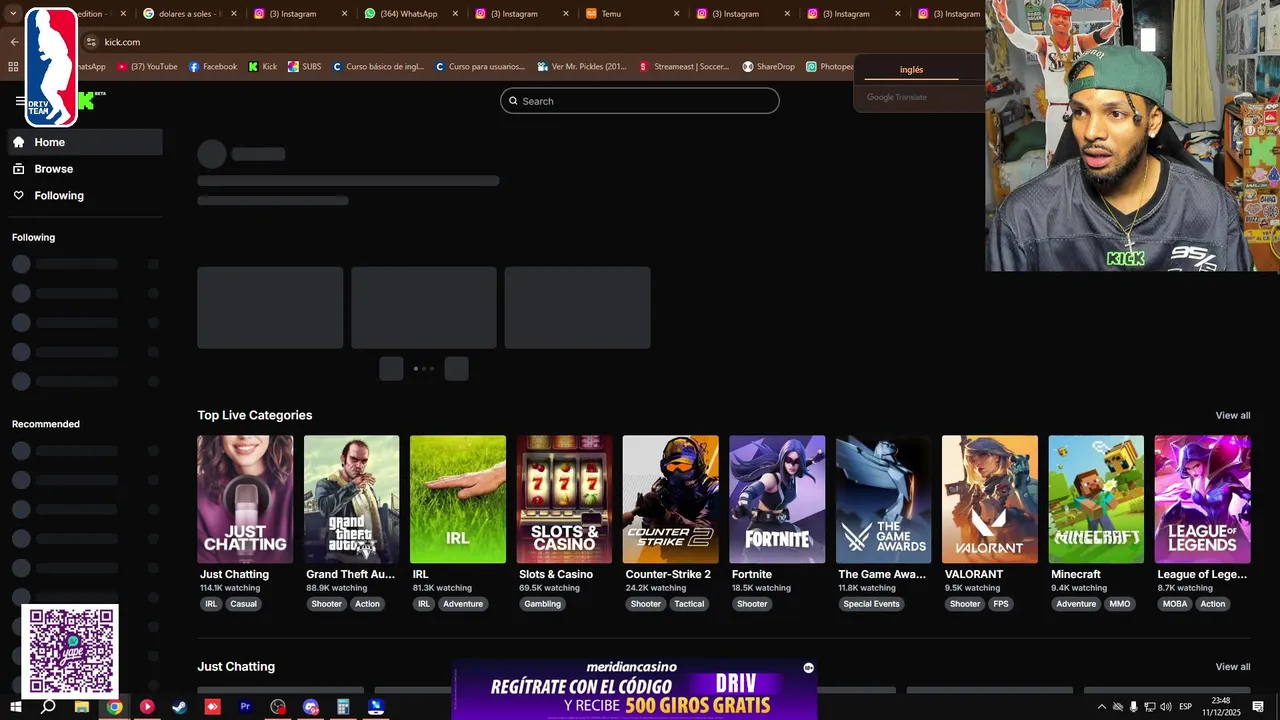Open the SUBS bookmark

305,67
